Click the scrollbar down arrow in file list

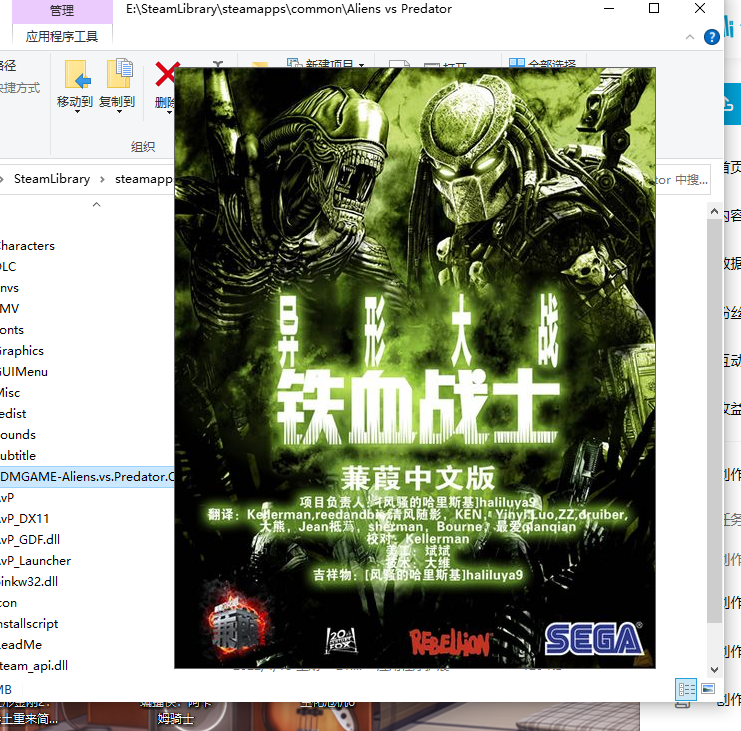pyautogui.click(x=714, y=670)
